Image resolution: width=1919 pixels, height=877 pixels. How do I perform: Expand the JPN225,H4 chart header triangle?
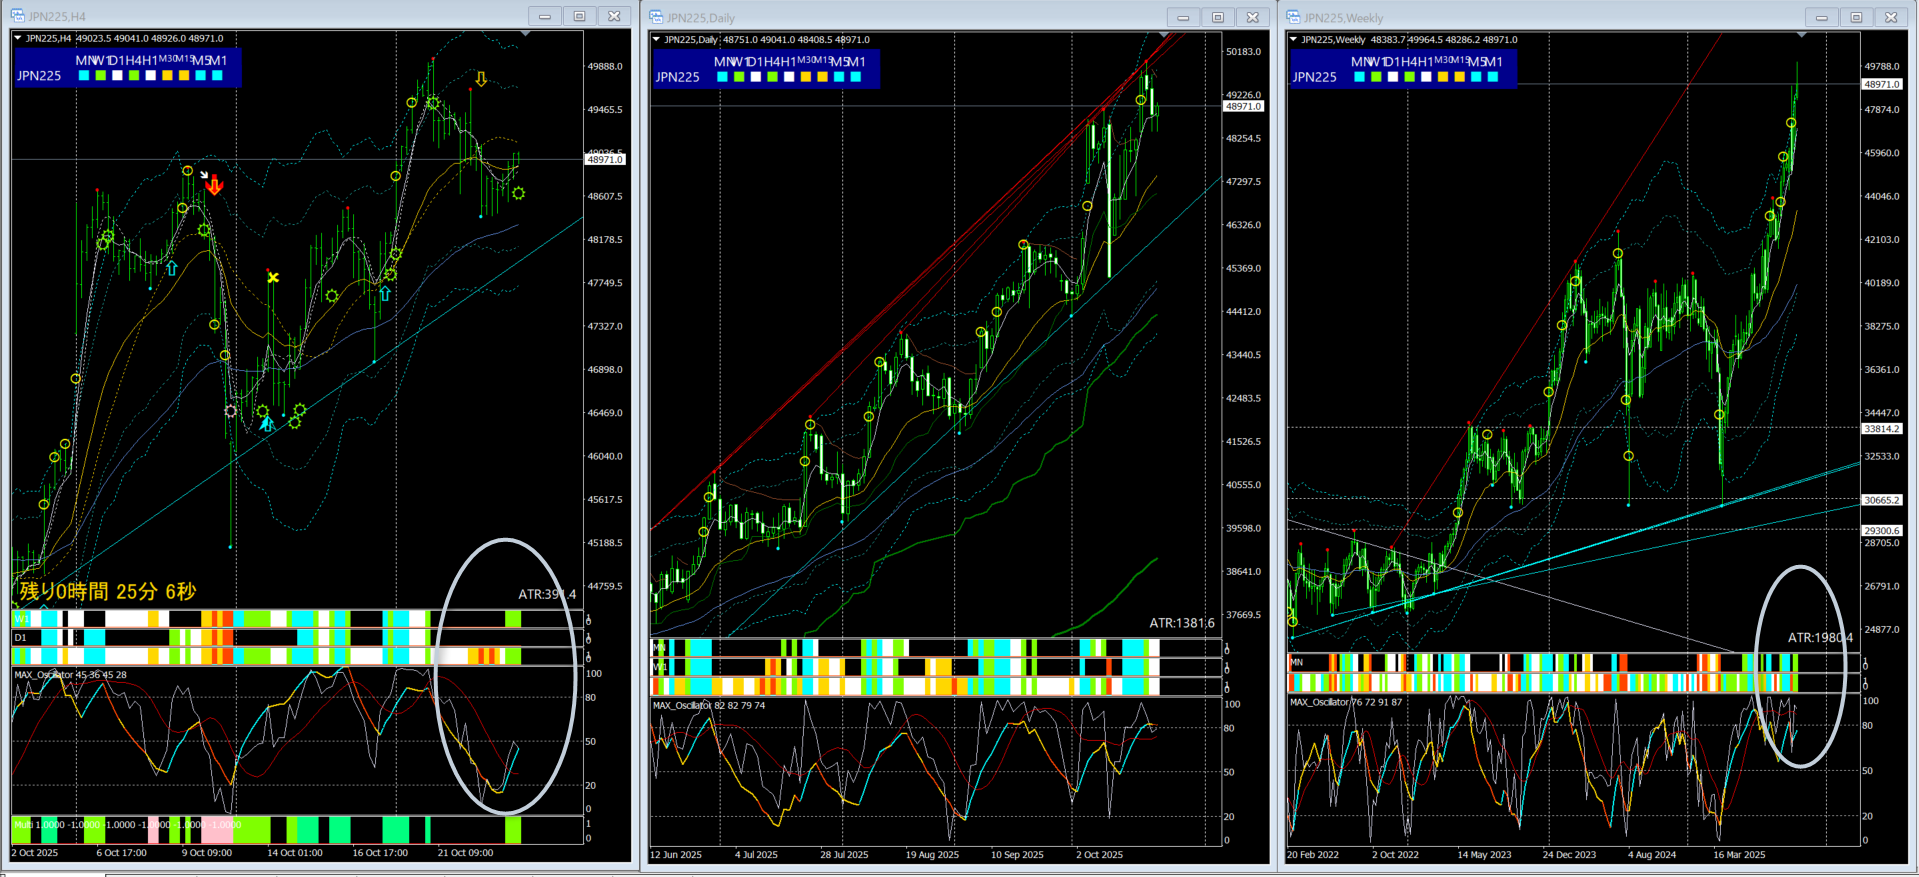tap(18, 39)
